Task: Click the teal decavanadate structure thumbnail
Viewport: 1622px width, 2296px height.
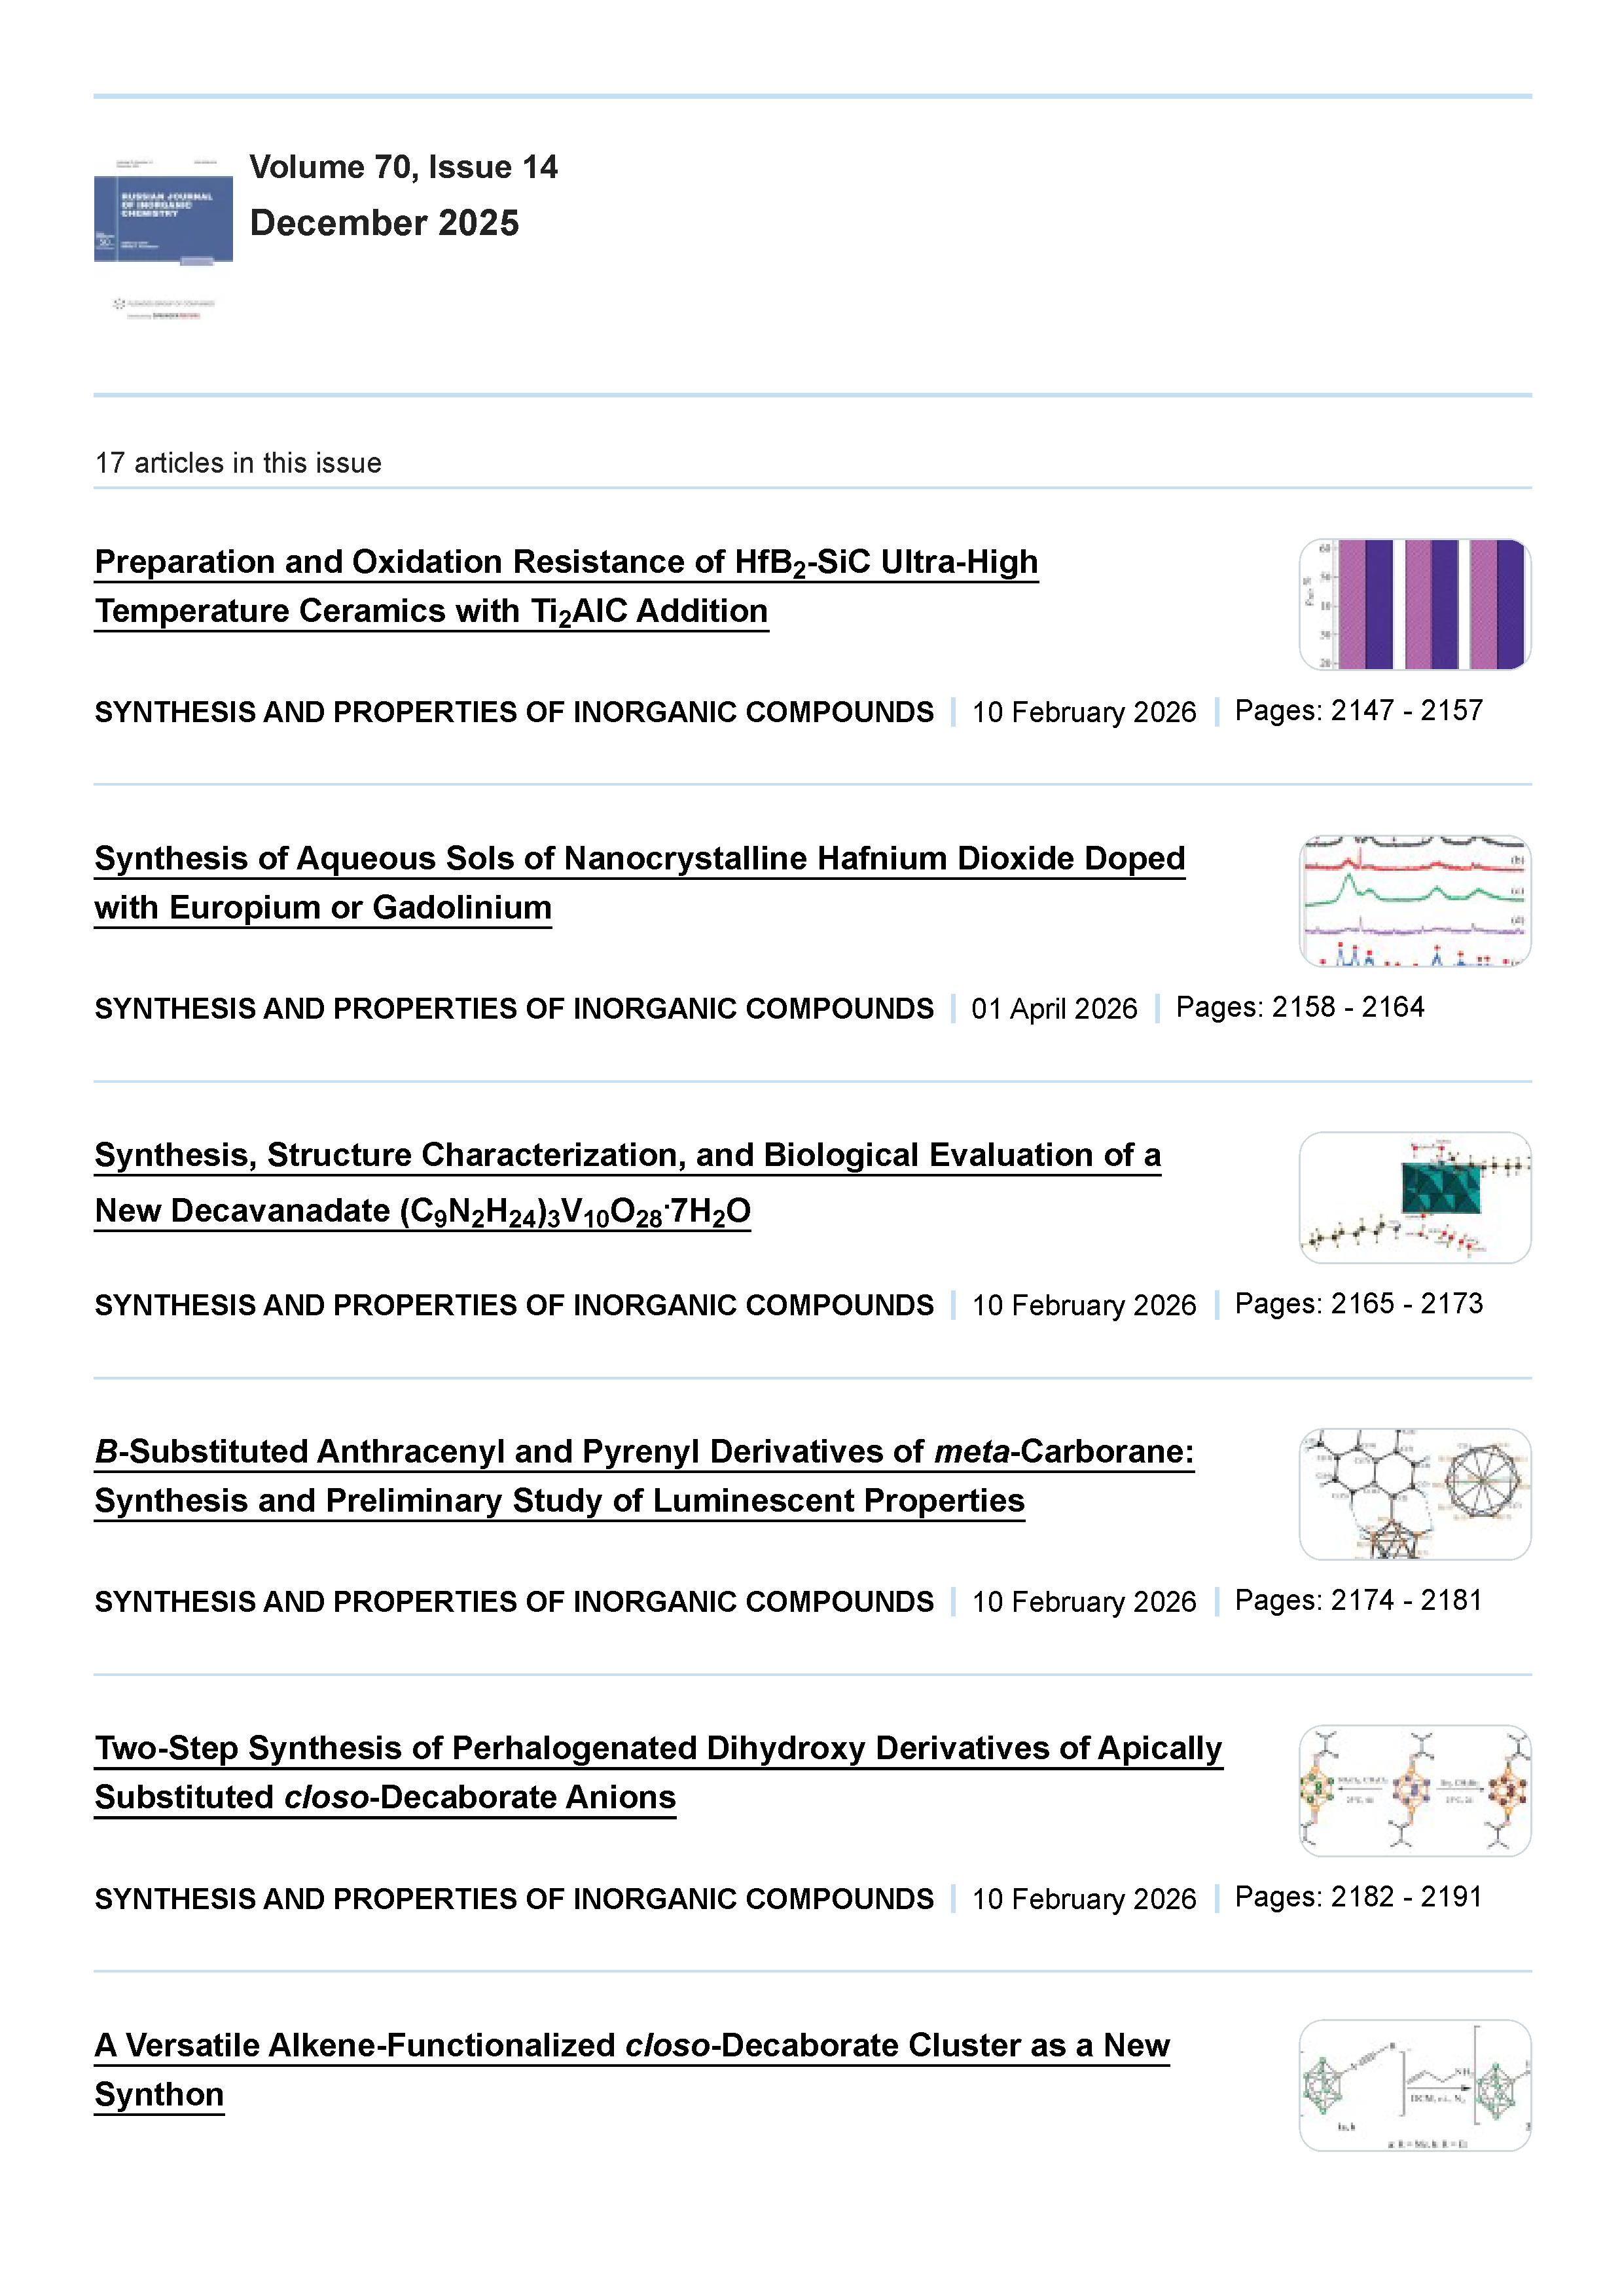Action: click(x=1414, y=1198)
